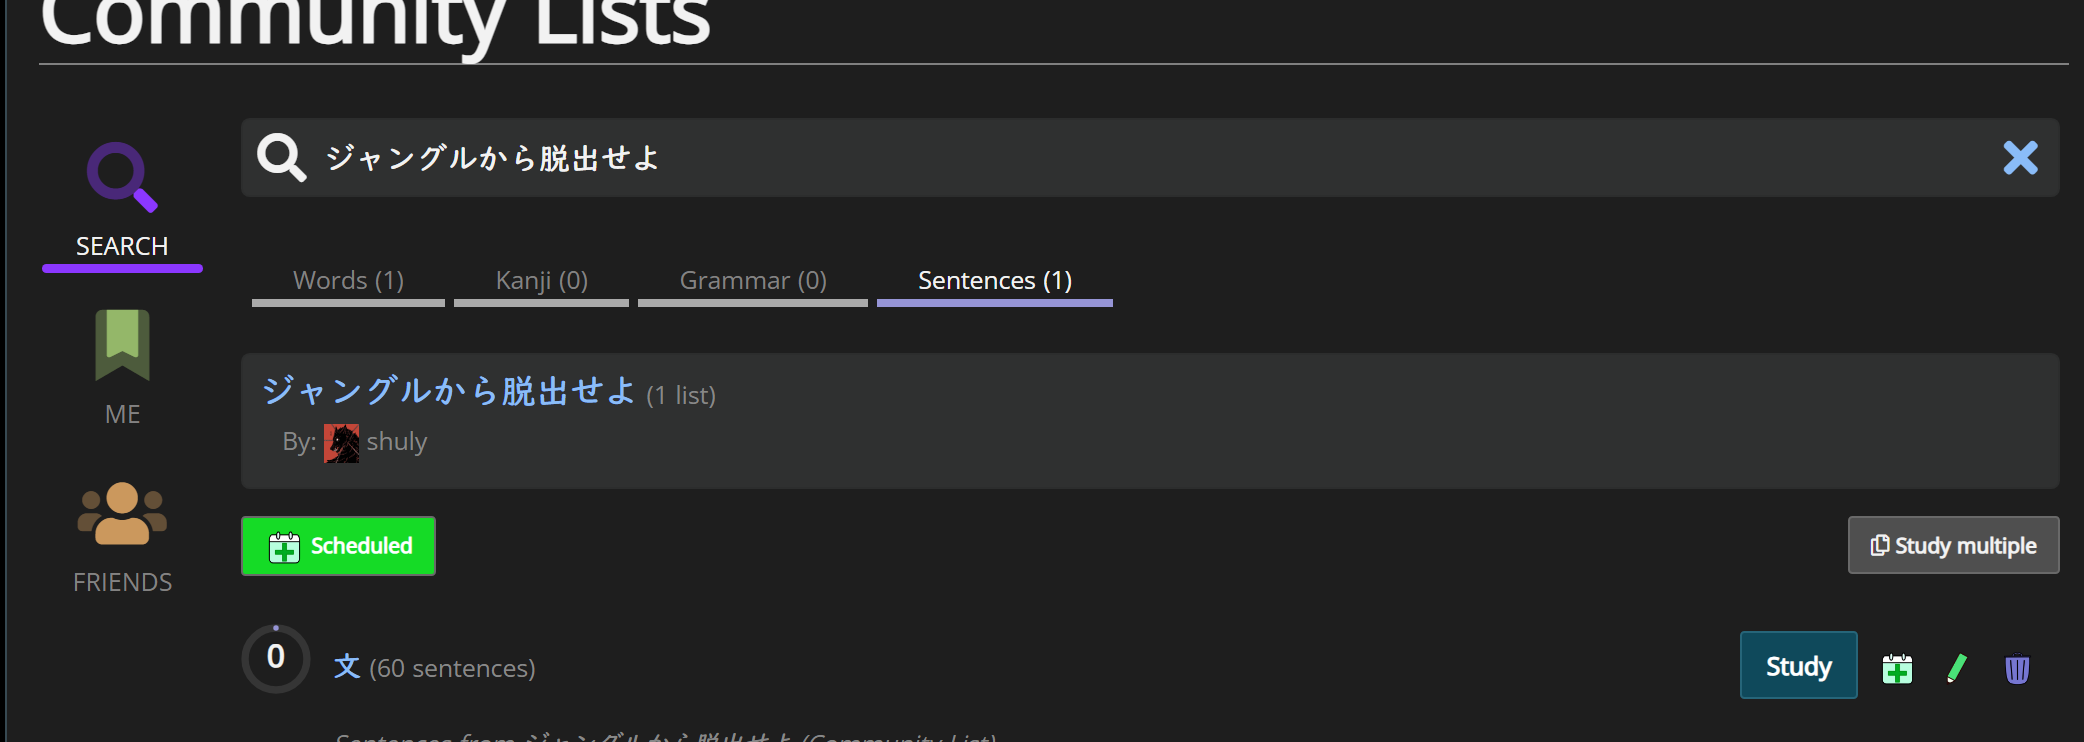Open the Friends section icon

click(122, 514)
